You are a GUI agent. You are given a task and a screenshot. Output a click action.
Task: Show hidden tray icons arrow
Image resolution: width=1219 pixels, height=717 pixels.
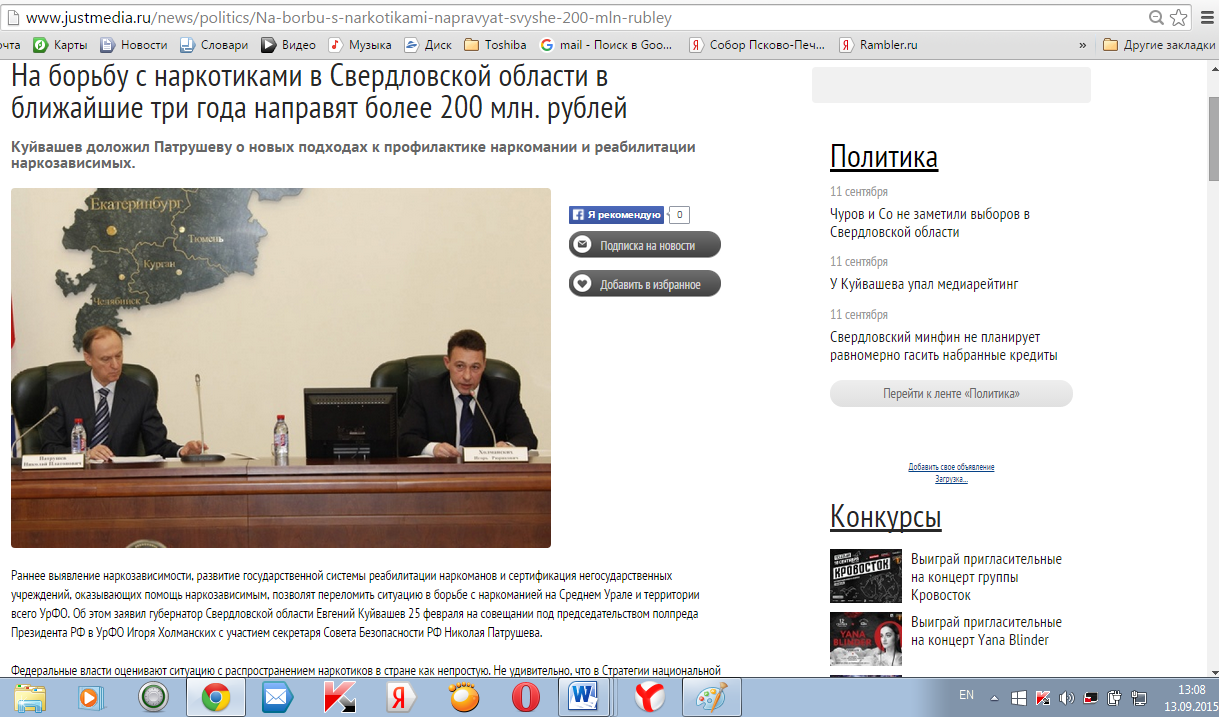pos(995,697)
